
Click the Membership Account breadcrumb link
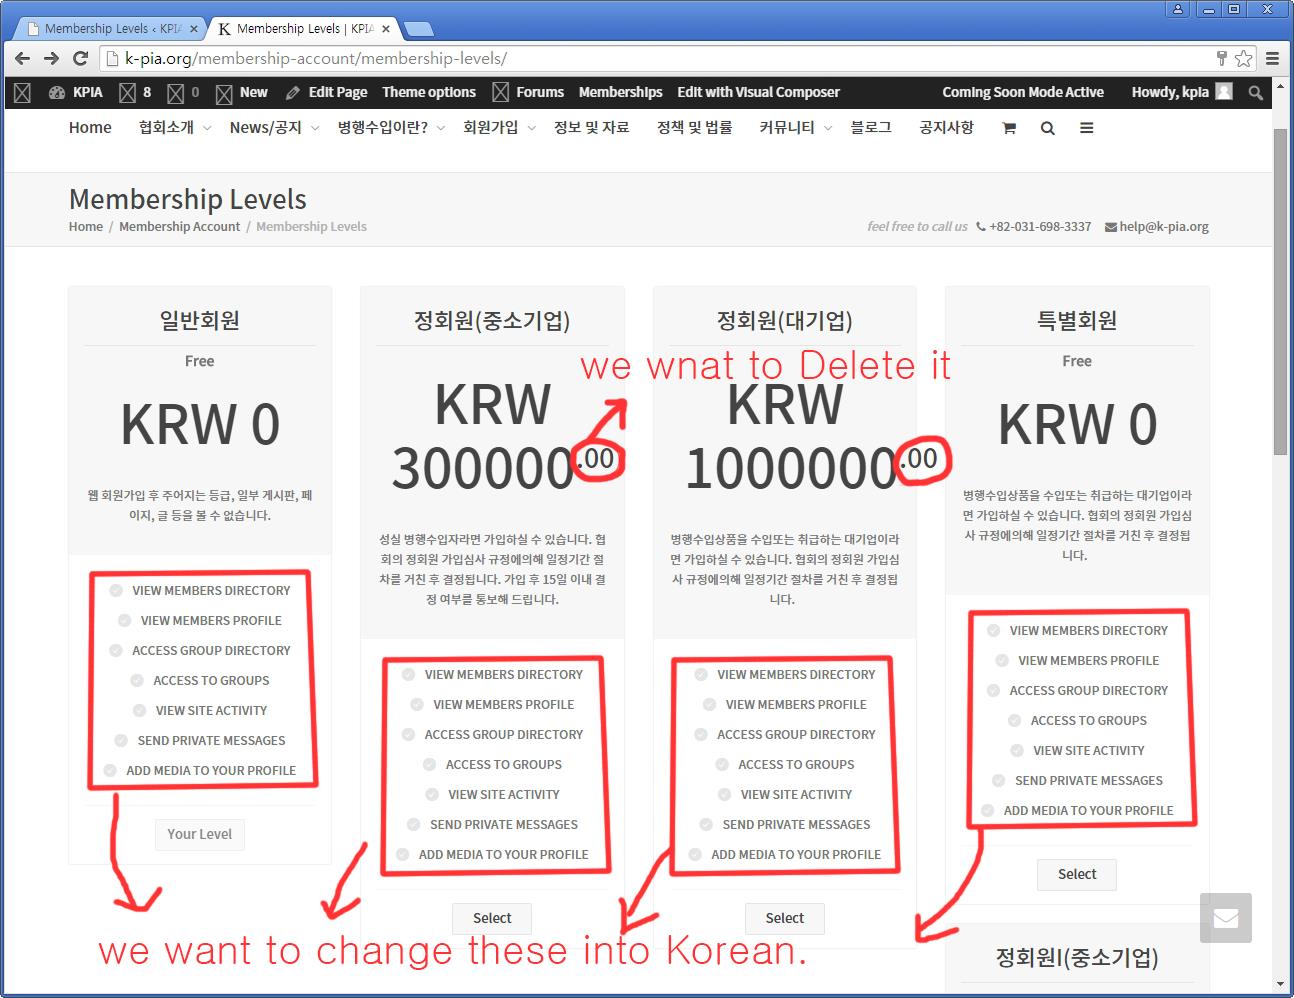point(179,227)
